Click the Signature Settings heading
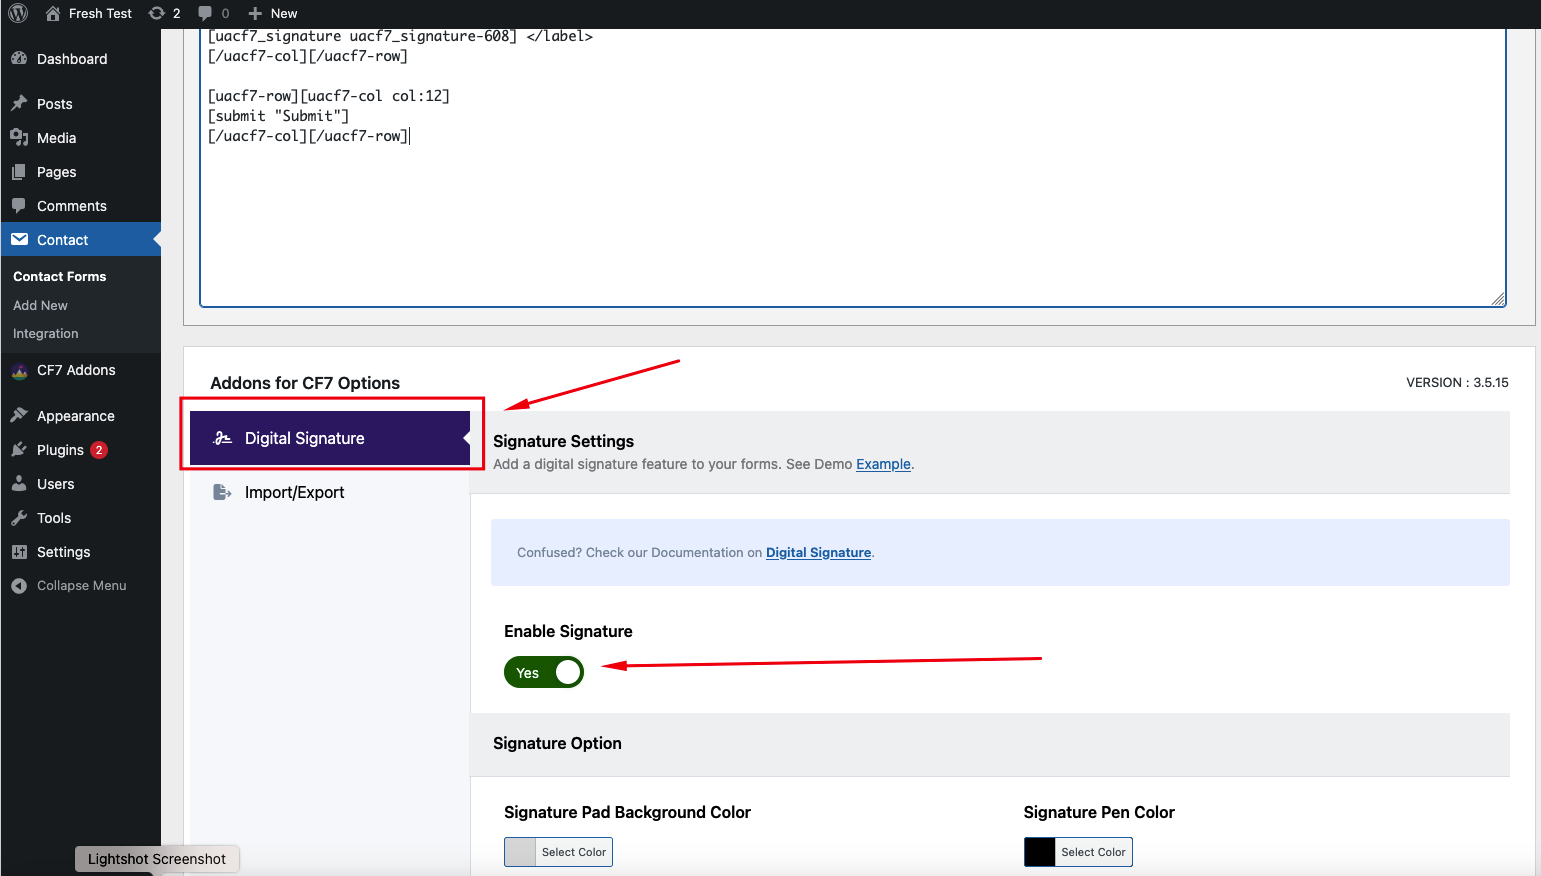The image size is (1541, 876). tap(563, 441)
